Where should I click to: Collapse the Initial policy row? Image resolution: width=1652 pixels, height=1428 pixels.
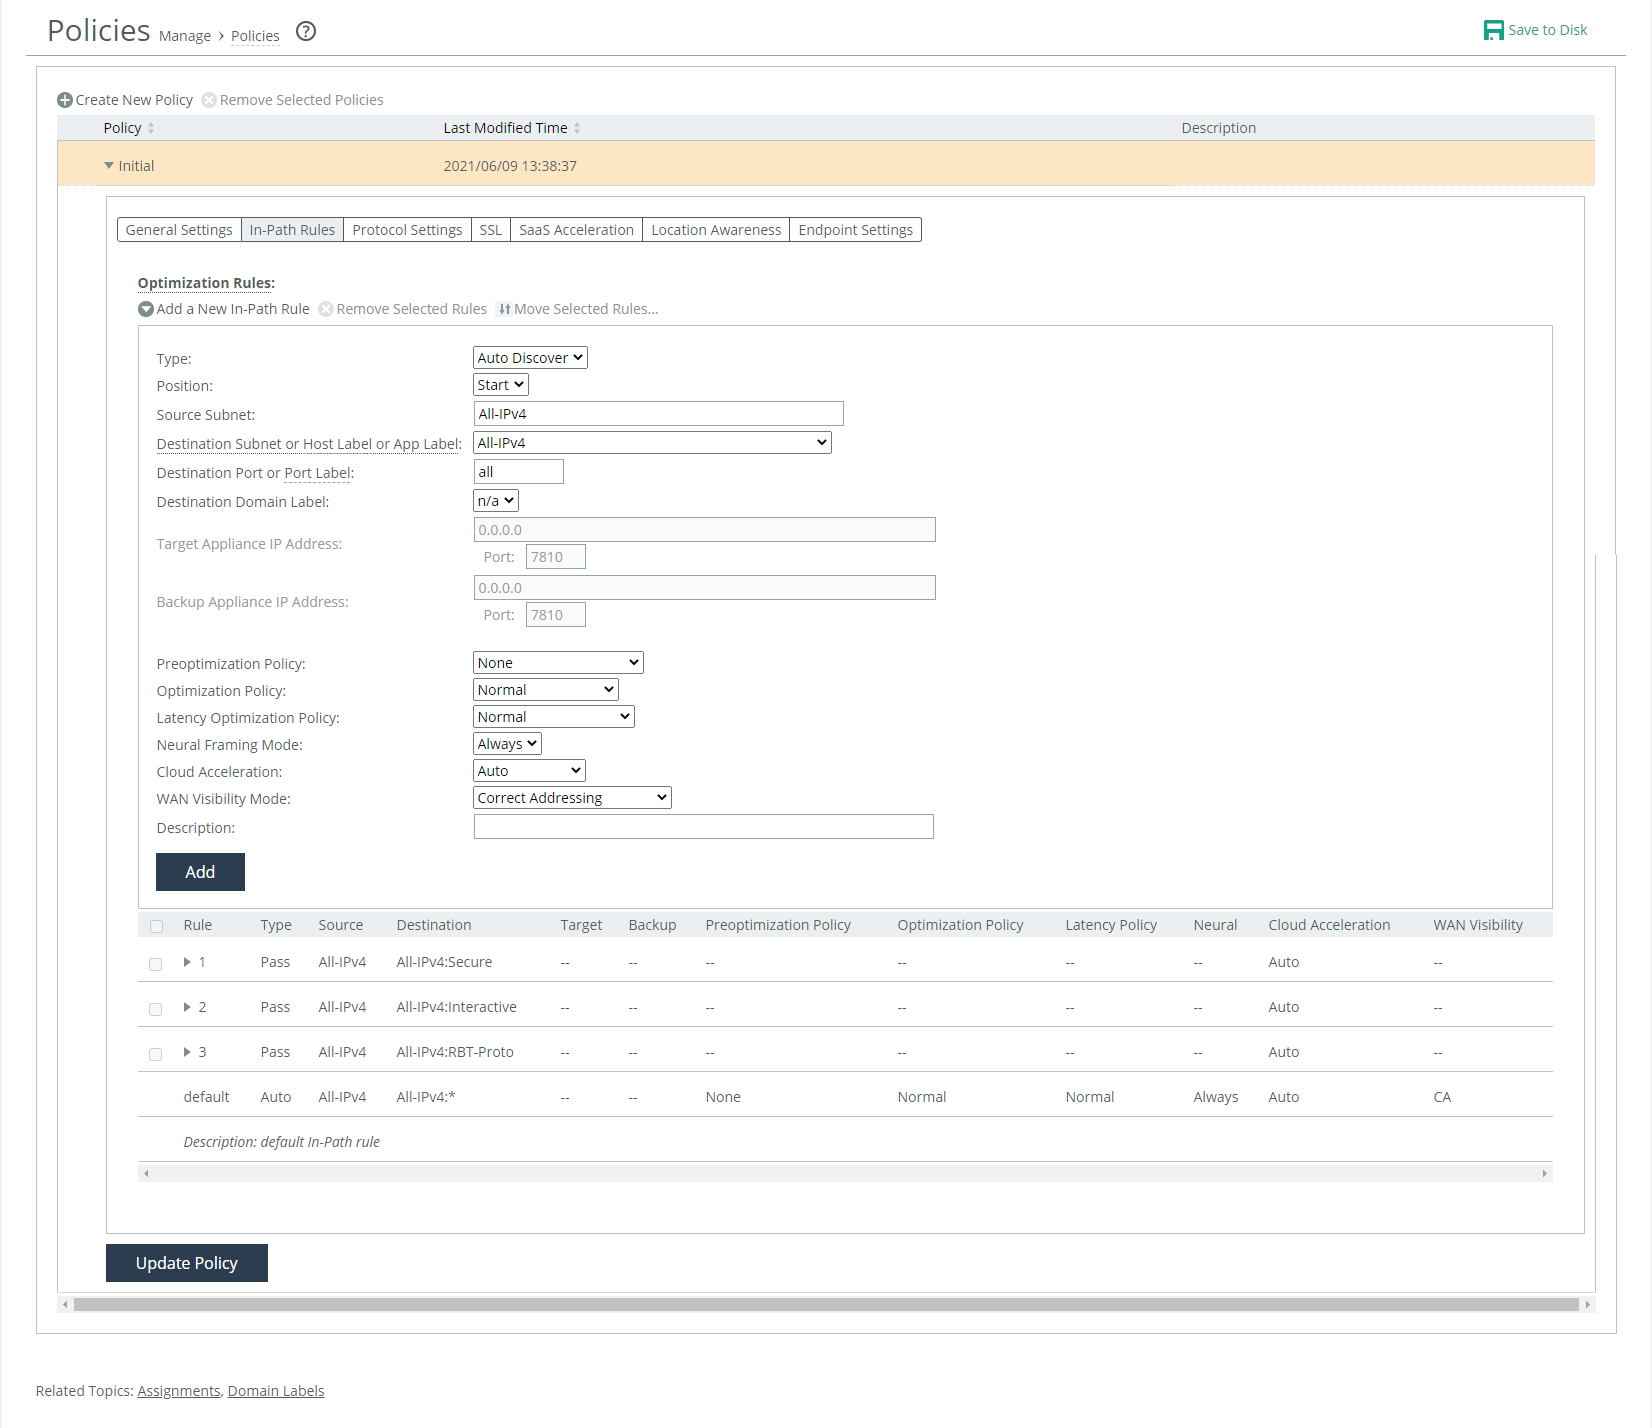(109, 166)
